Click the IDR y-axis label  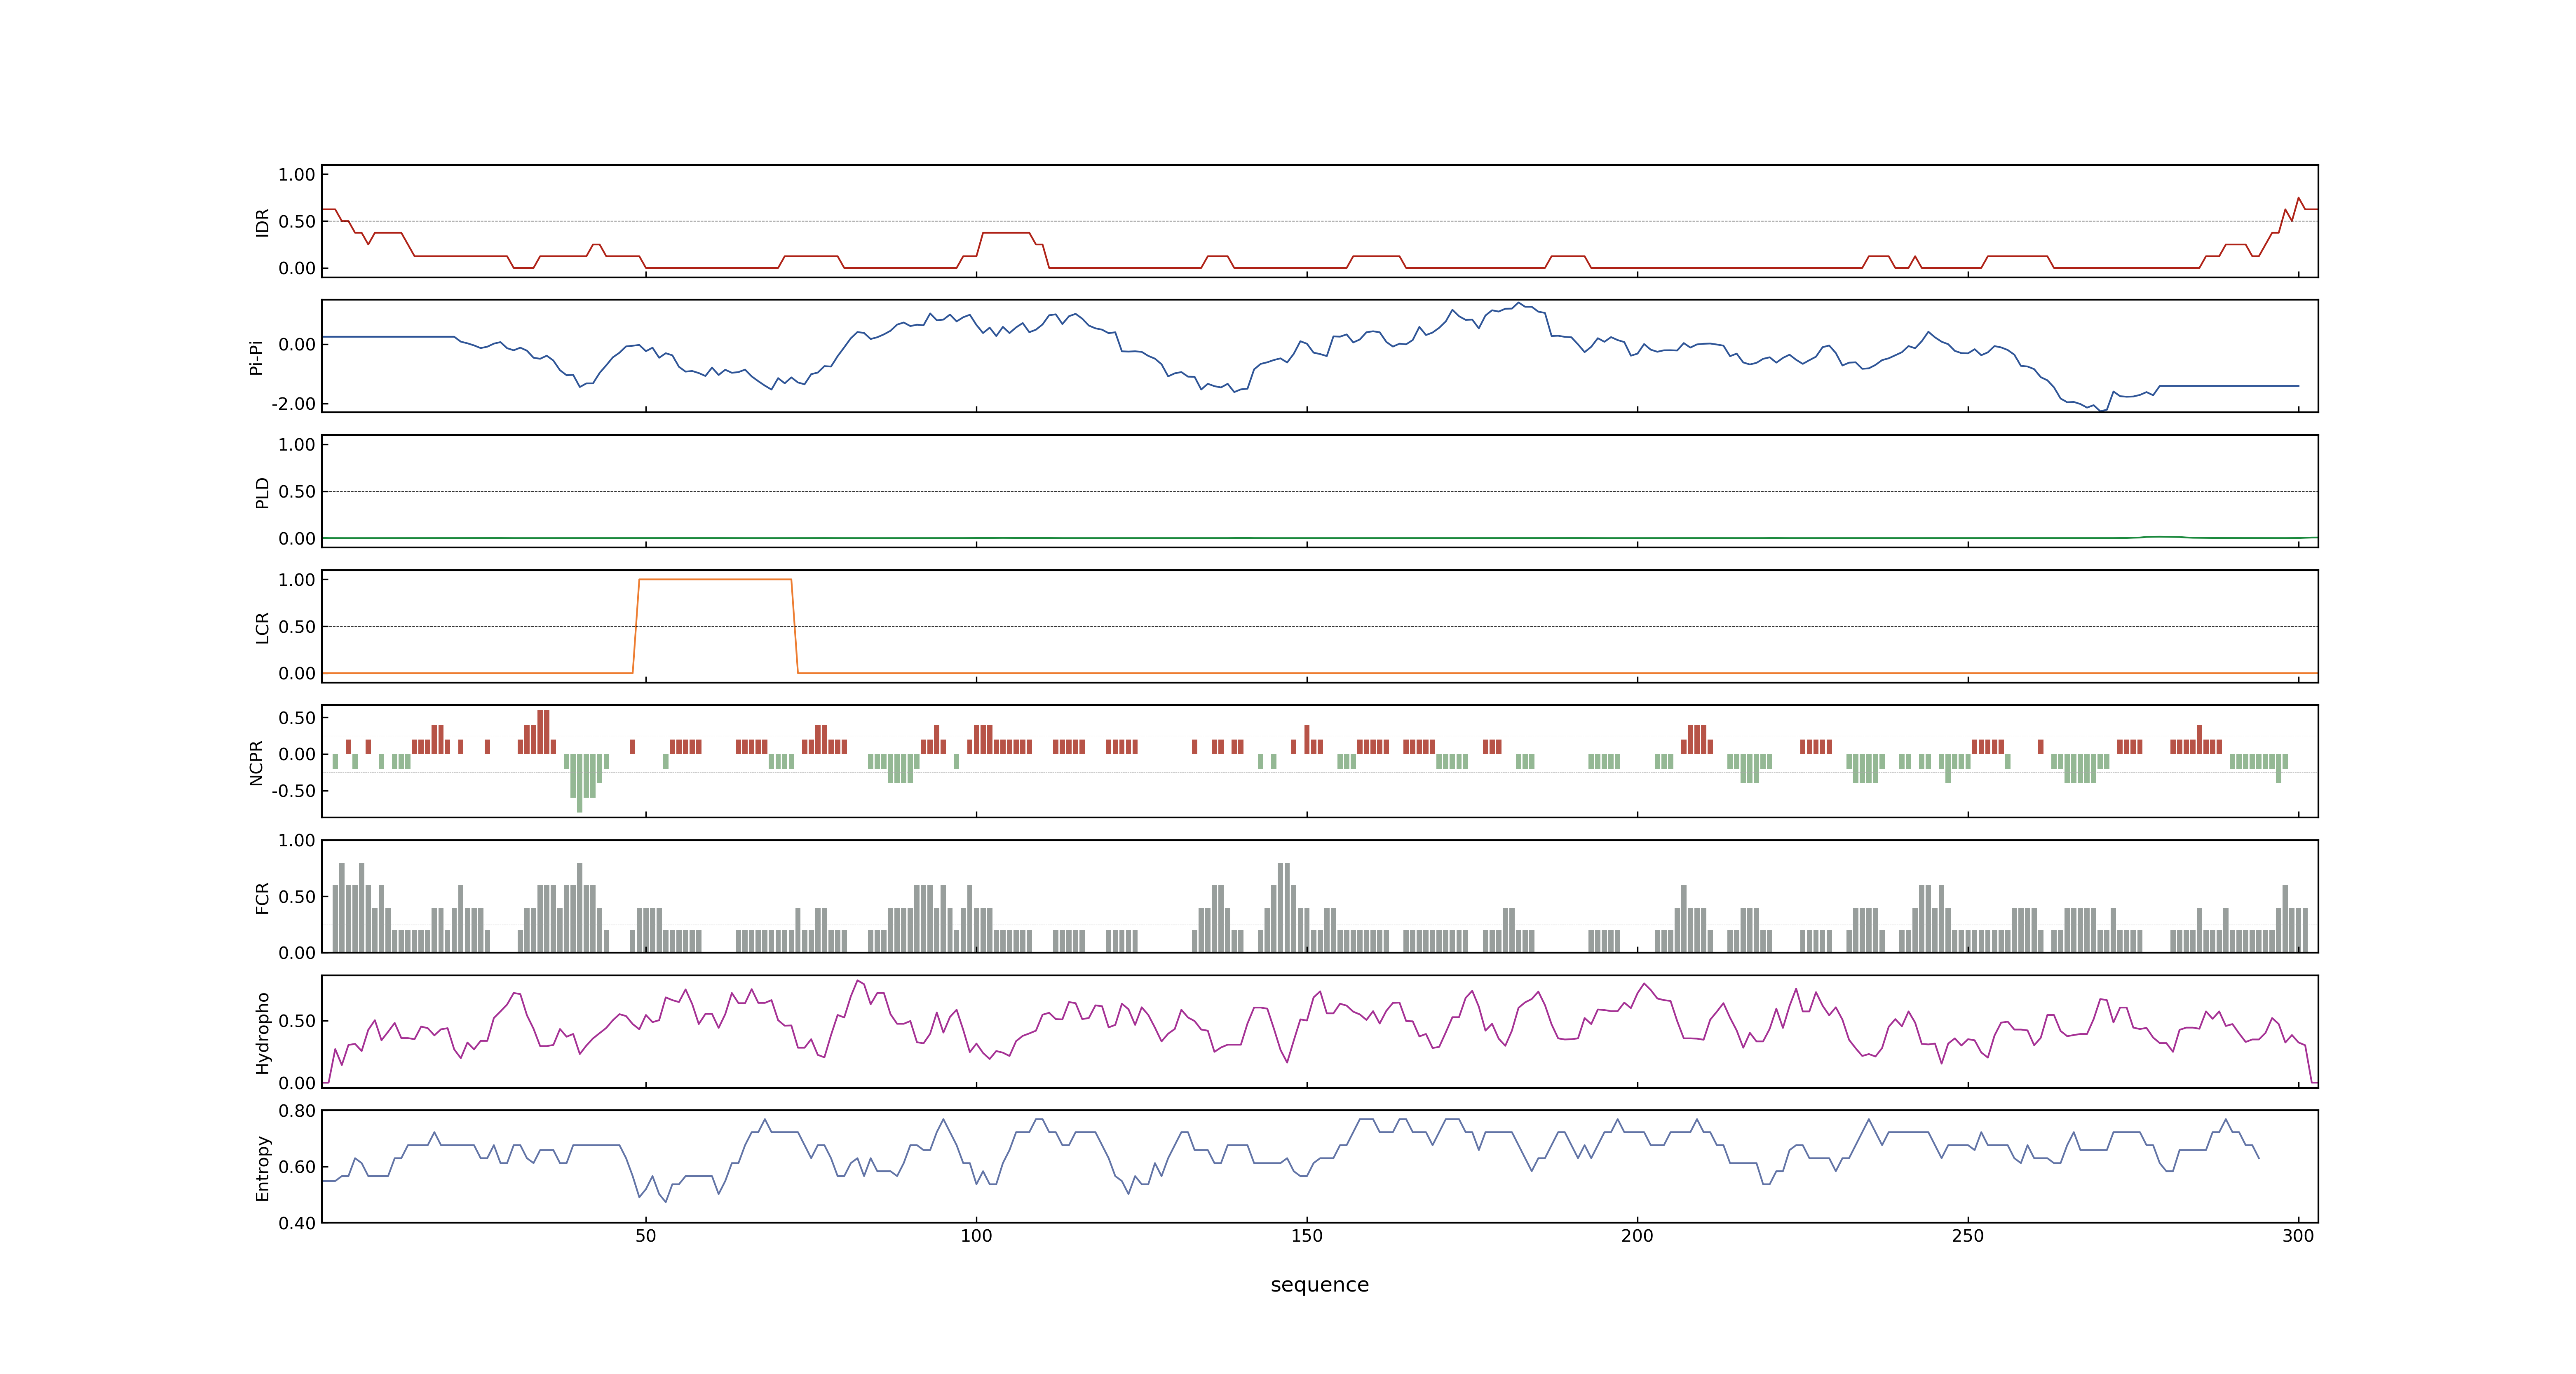click(262, 222)
